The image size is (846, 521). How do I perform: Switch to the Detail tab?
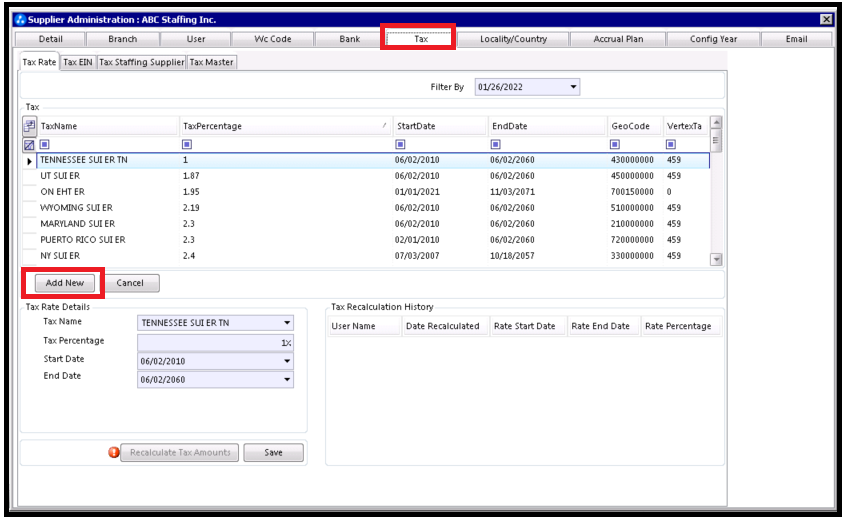pyautogui.click(x=51, y=39)
